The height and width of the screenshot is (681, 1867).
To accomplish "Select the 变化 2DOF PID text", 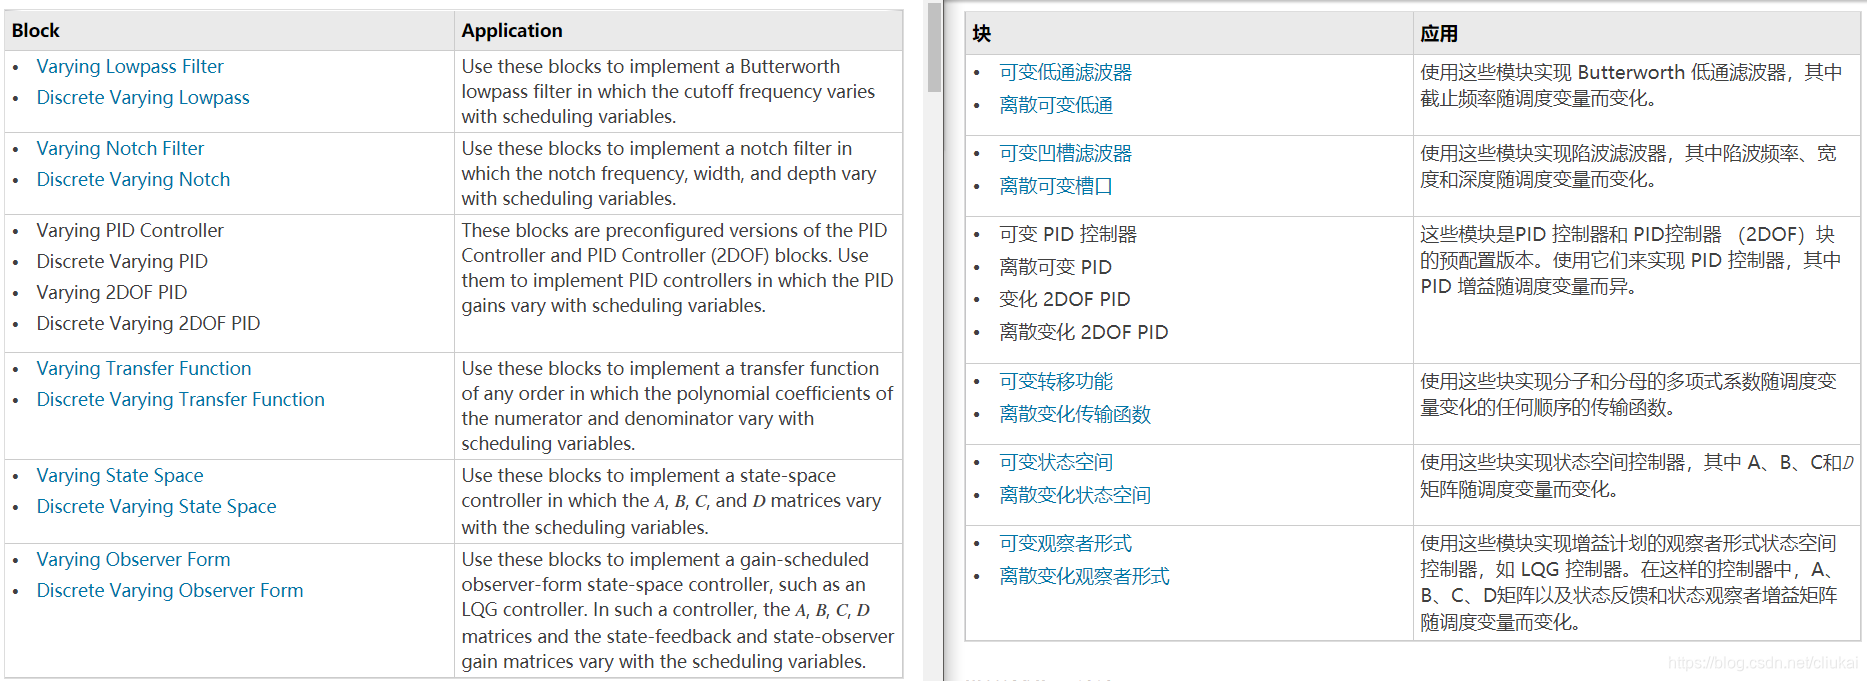I will [x=1064, y=300].
